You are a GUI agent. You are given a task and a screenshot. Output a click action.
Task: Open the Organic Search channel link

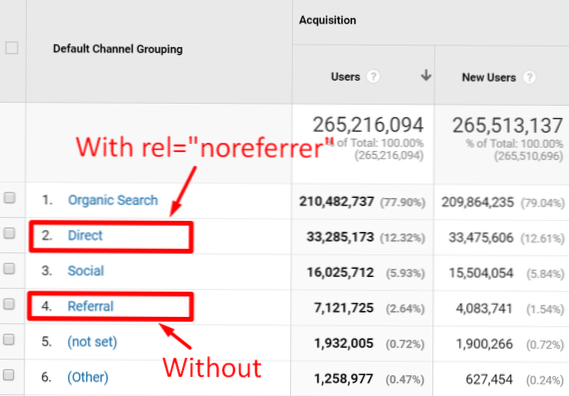[113, 200]
